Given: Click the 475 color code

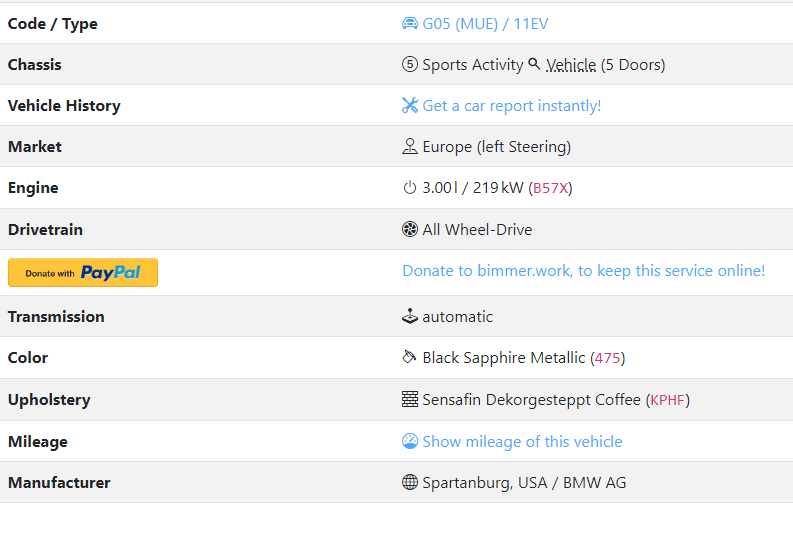Looking at the screenshot, I should pos(607,358).
